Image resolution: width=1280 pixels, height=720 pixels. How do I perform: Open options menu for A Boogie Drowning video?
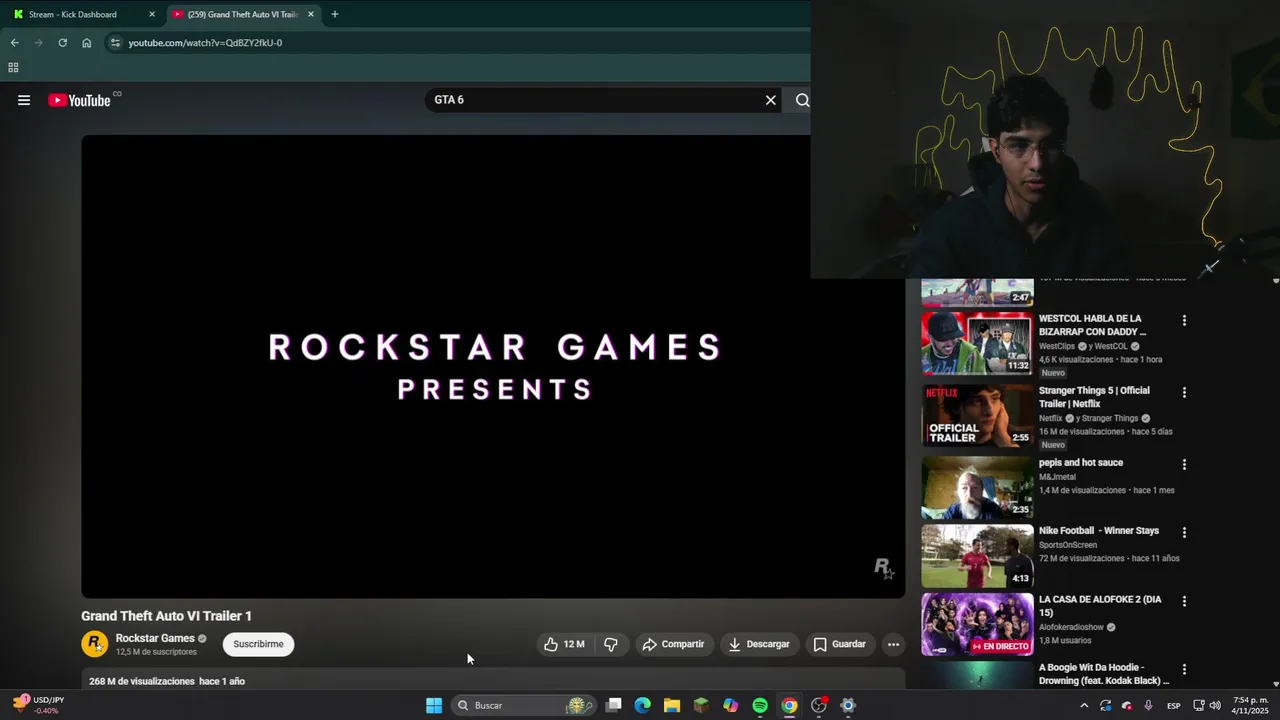1184,669
